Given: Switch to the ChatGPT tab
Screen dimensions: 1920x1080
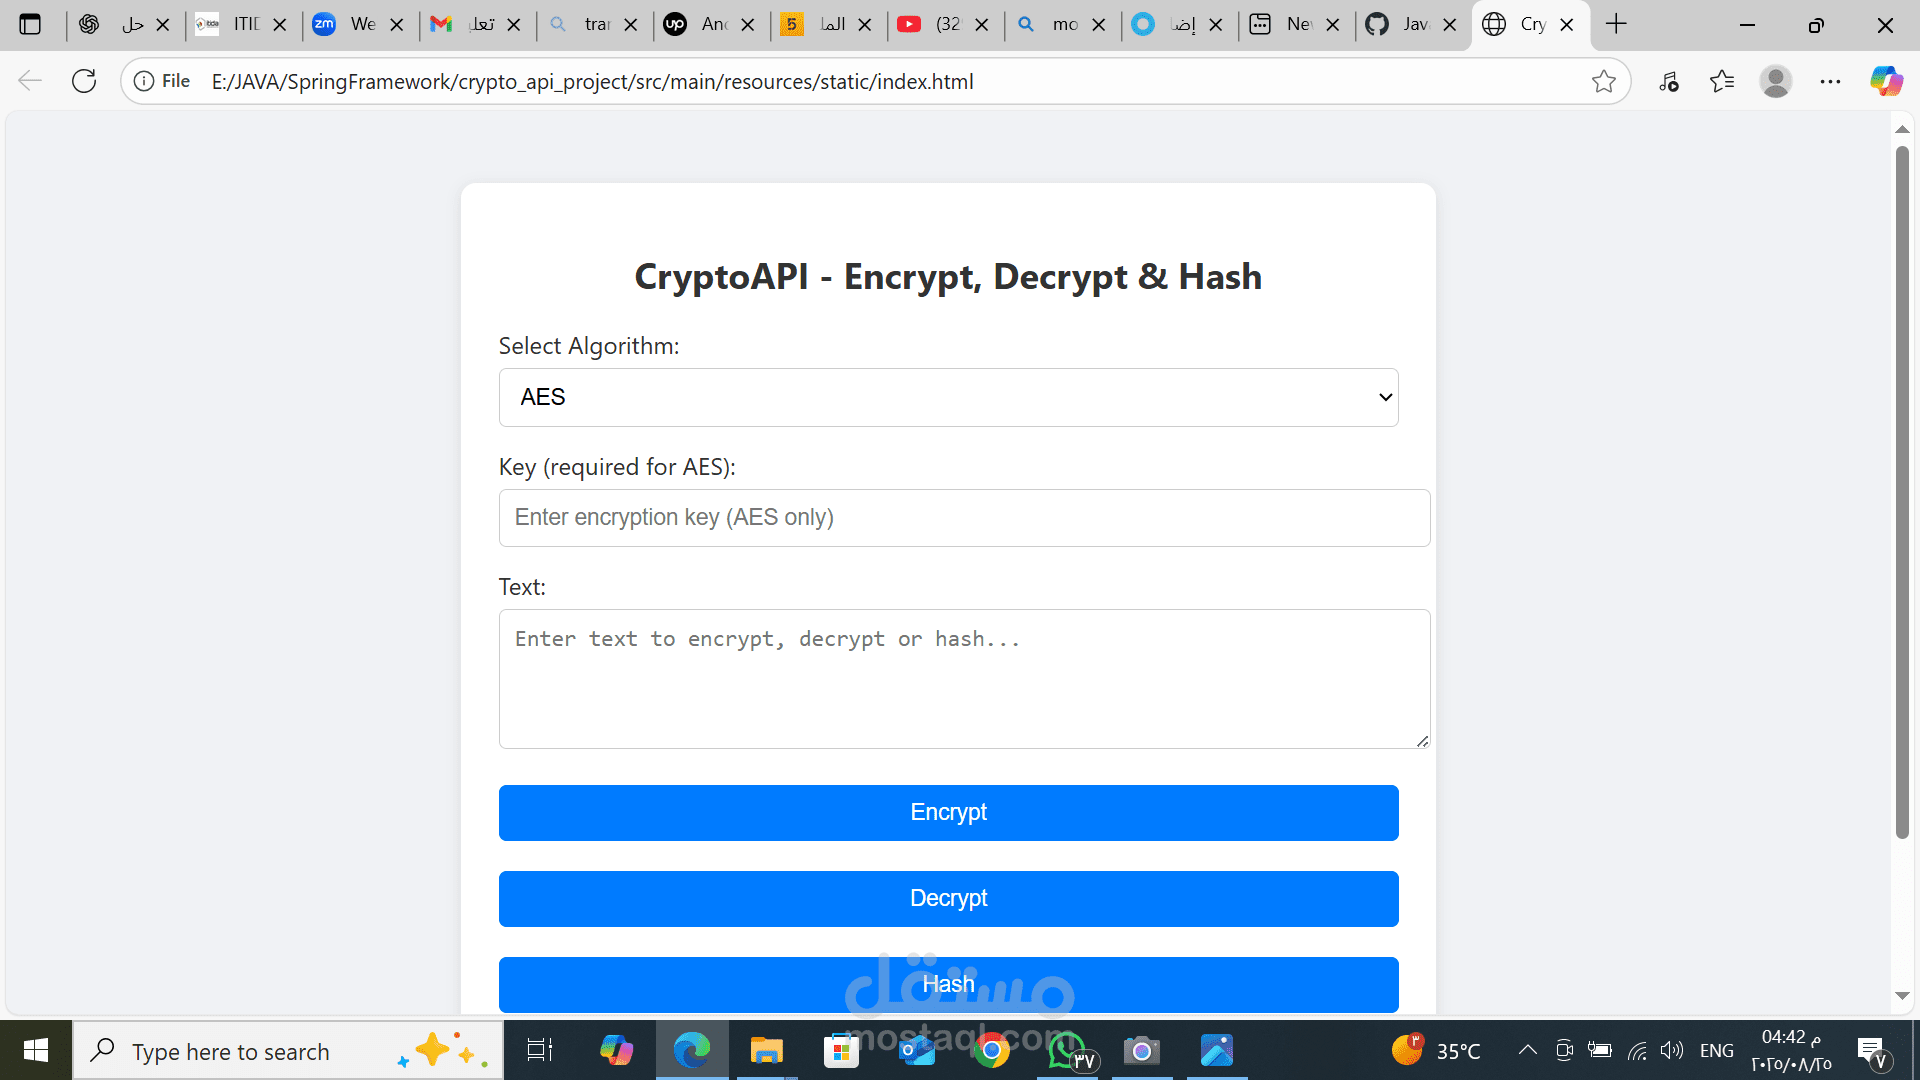Looking at the screenshot, I should [x=125, y=24].
